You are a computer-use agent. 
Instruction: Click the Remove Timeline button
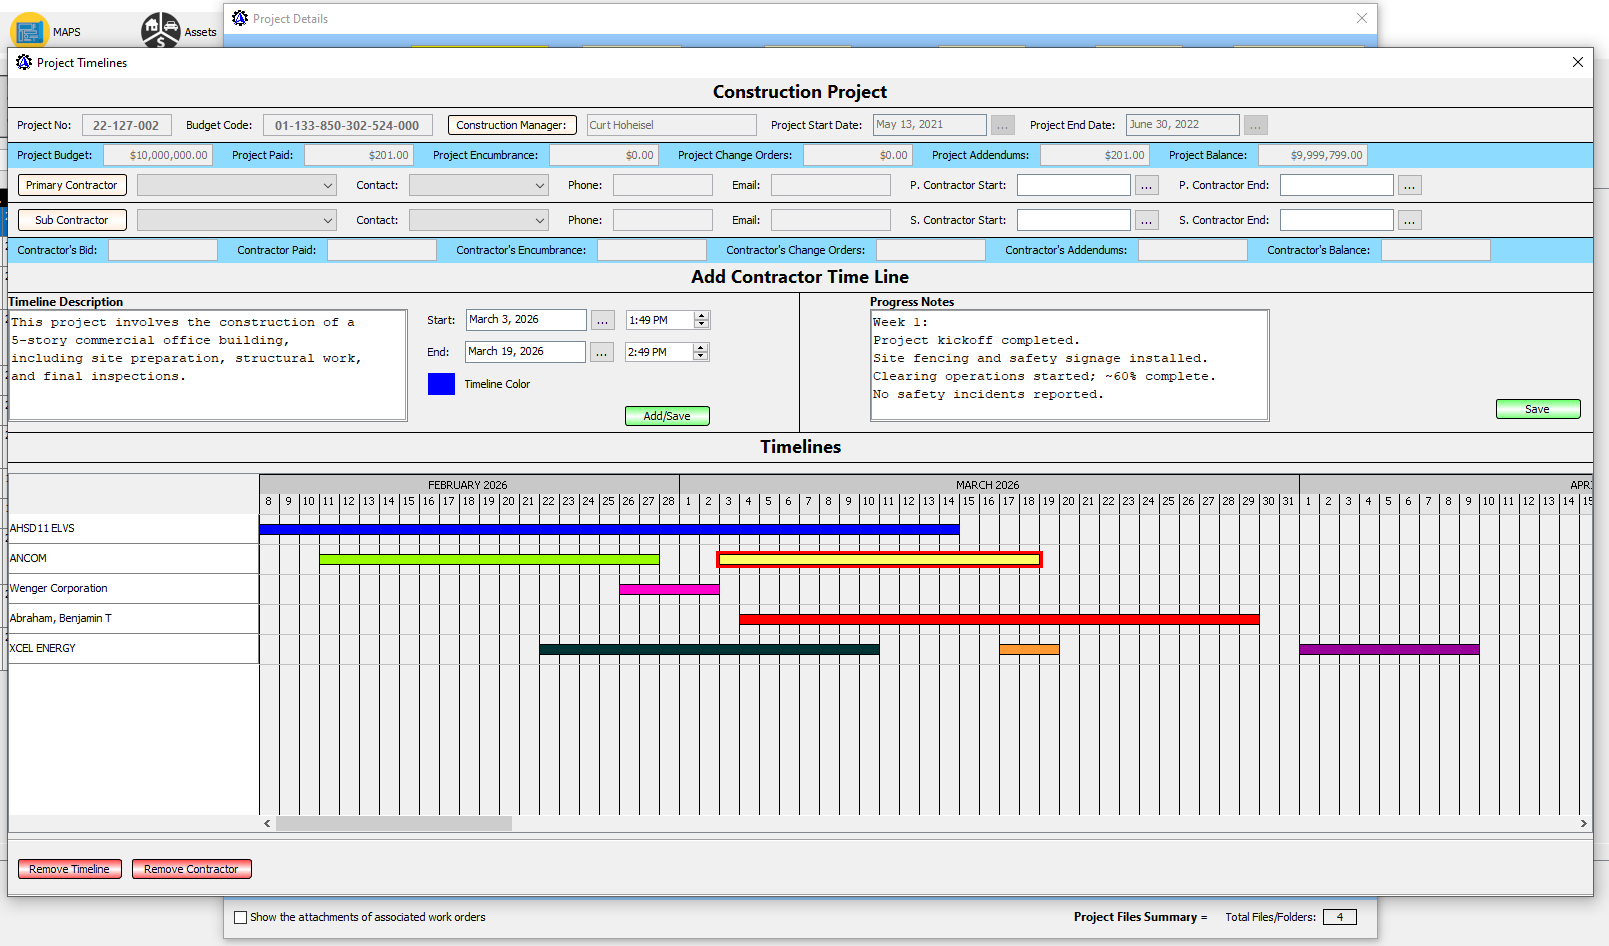click(69, 868)
